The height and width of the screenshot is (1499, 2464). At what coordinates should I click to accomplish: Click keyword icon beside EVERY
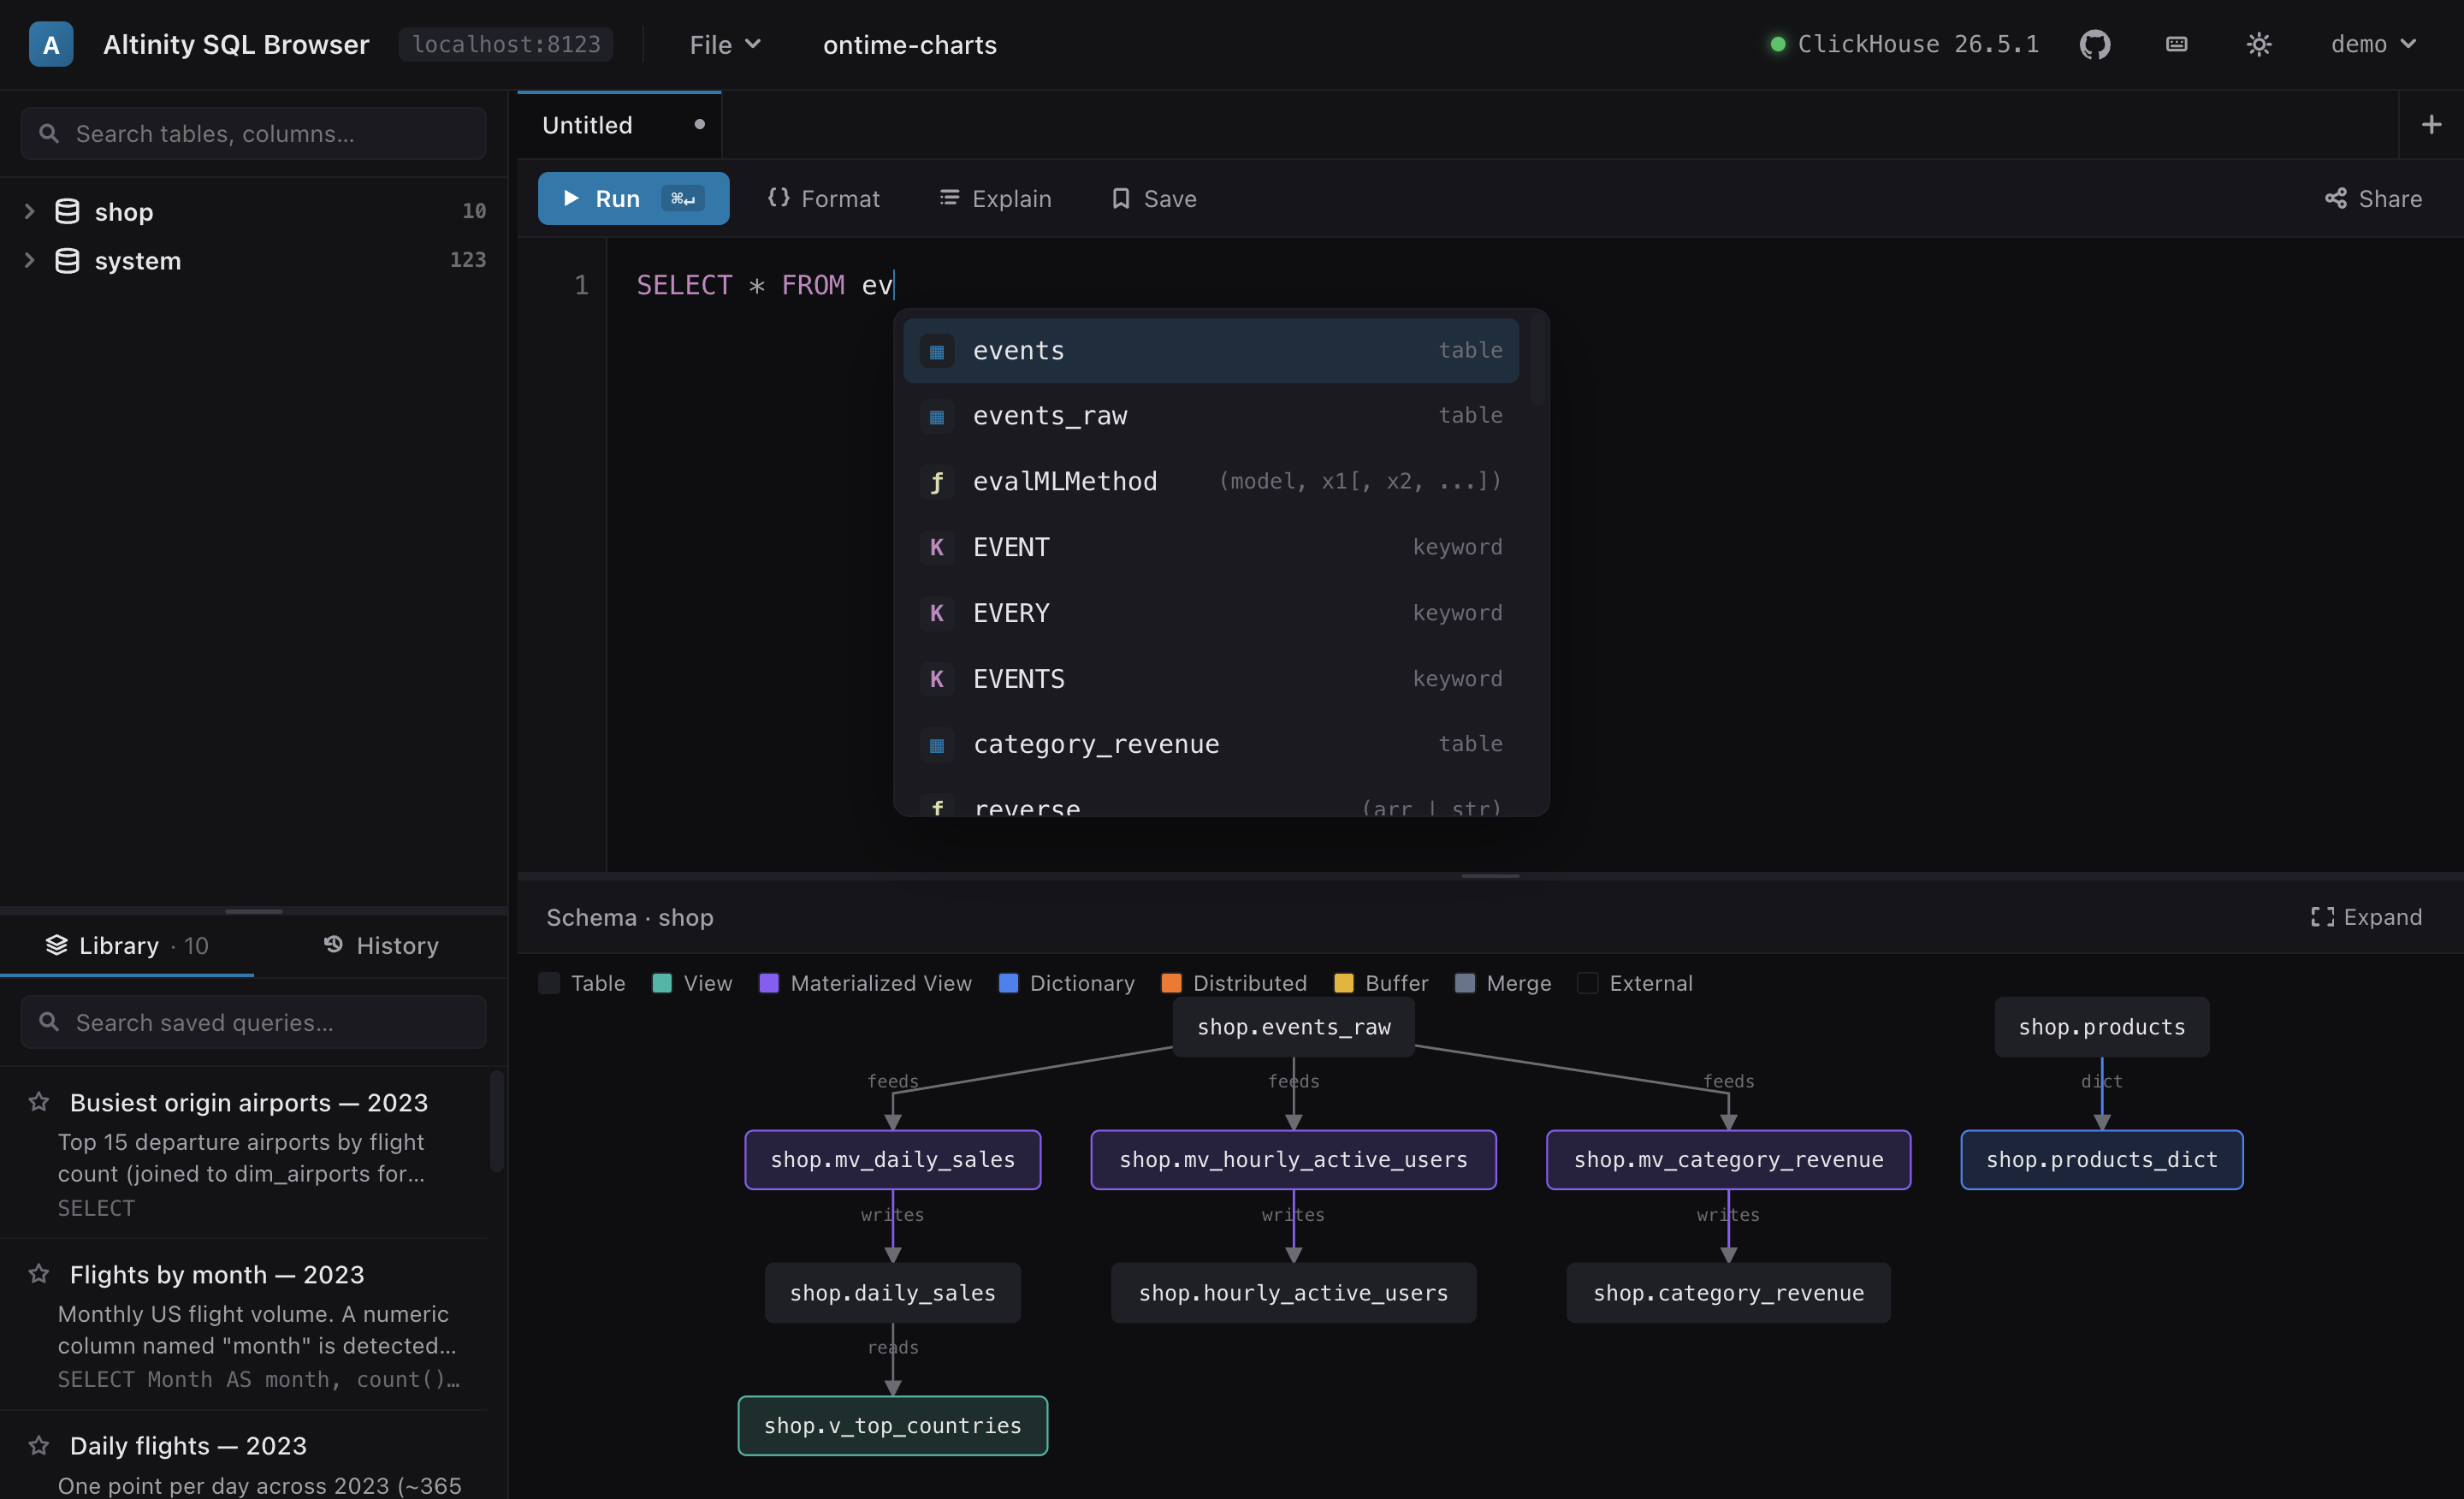coord(936,613)
